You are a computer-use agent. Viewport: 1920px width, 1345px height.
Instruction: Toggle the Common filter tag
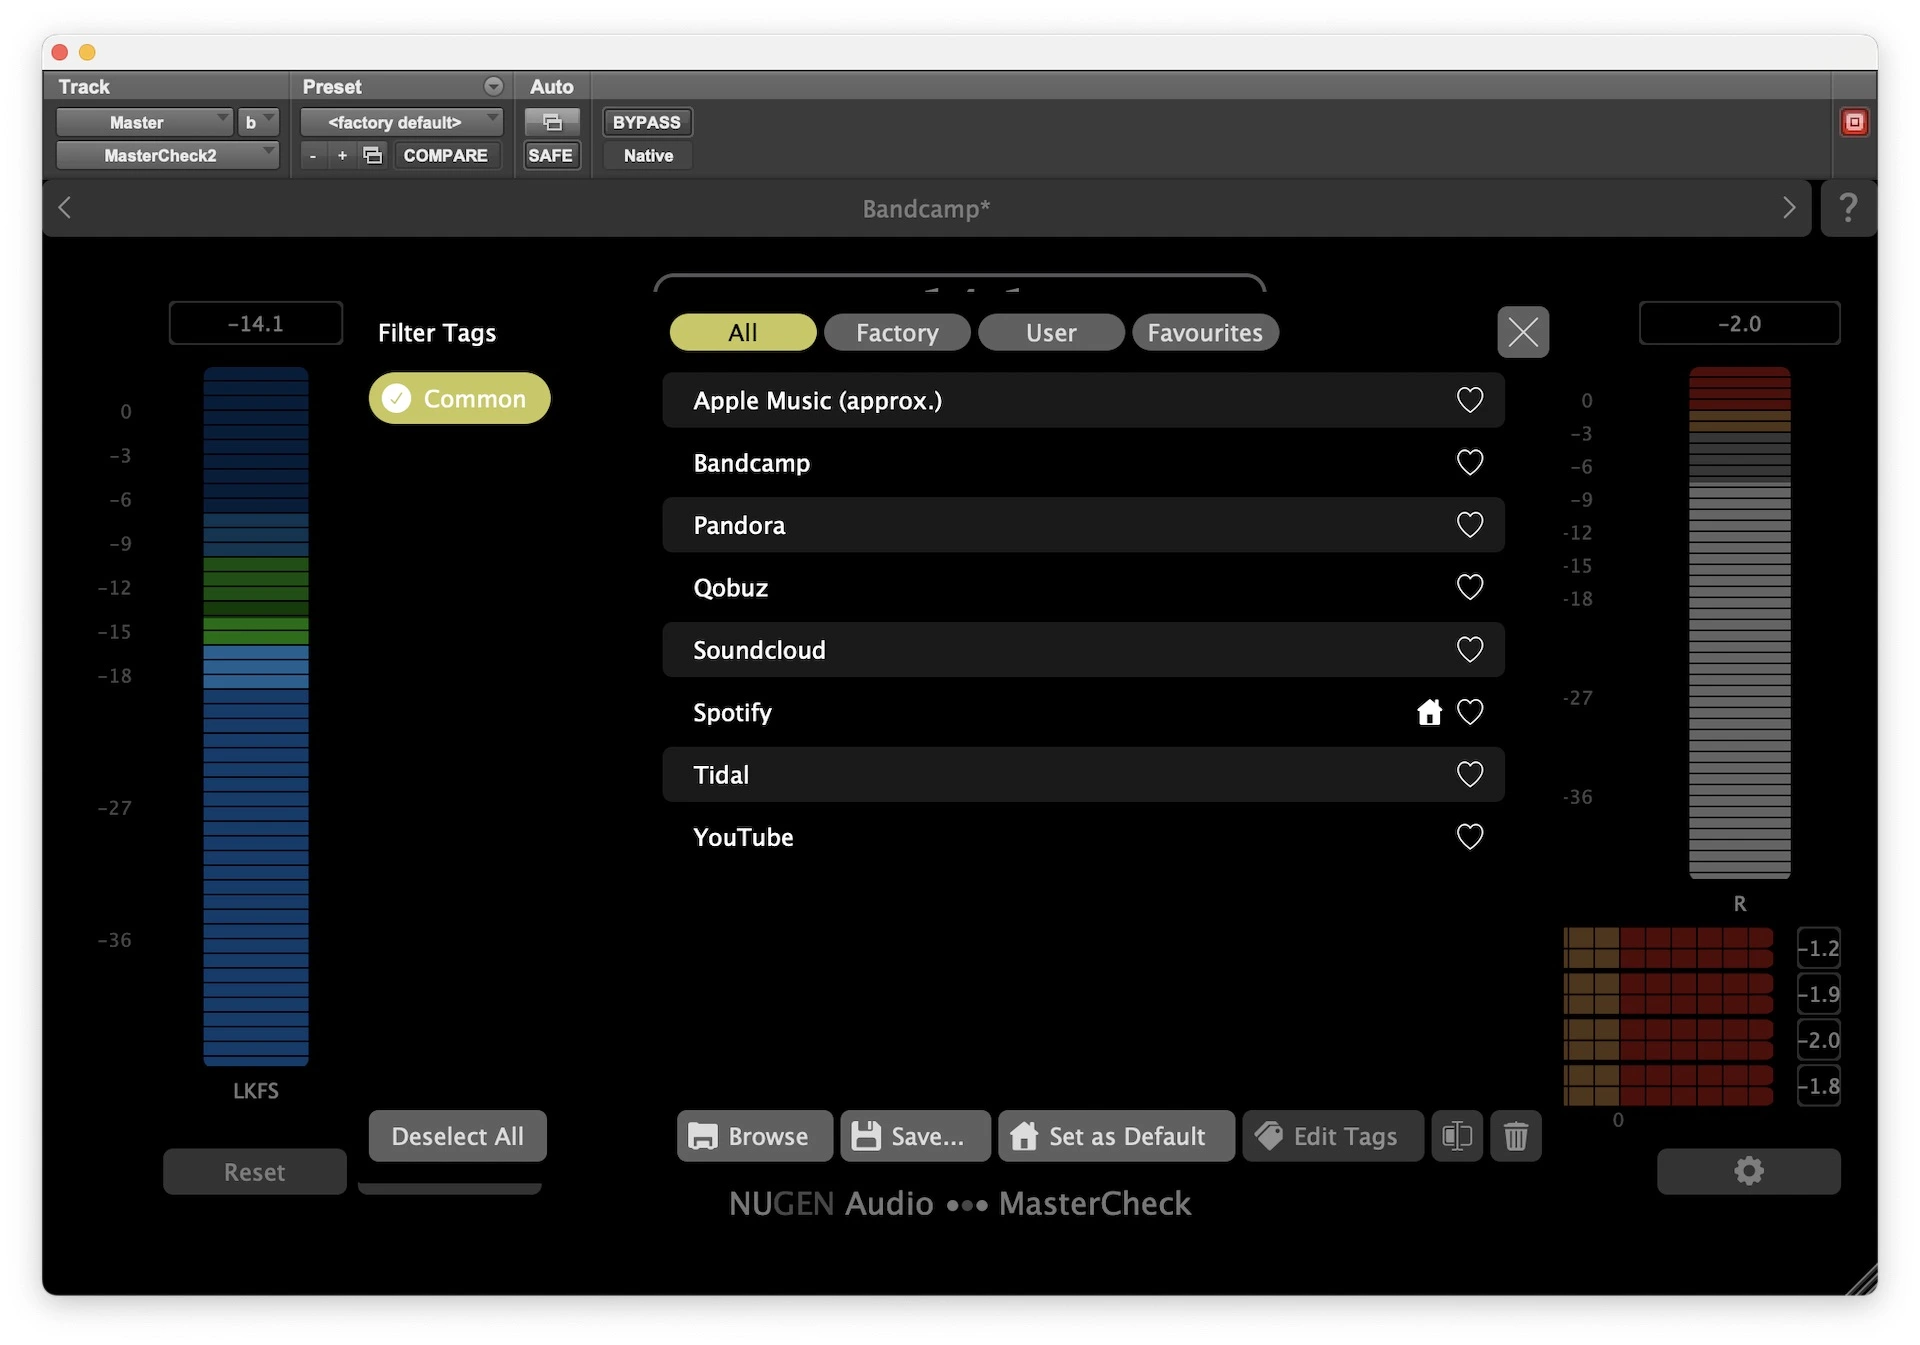(459, 399)
